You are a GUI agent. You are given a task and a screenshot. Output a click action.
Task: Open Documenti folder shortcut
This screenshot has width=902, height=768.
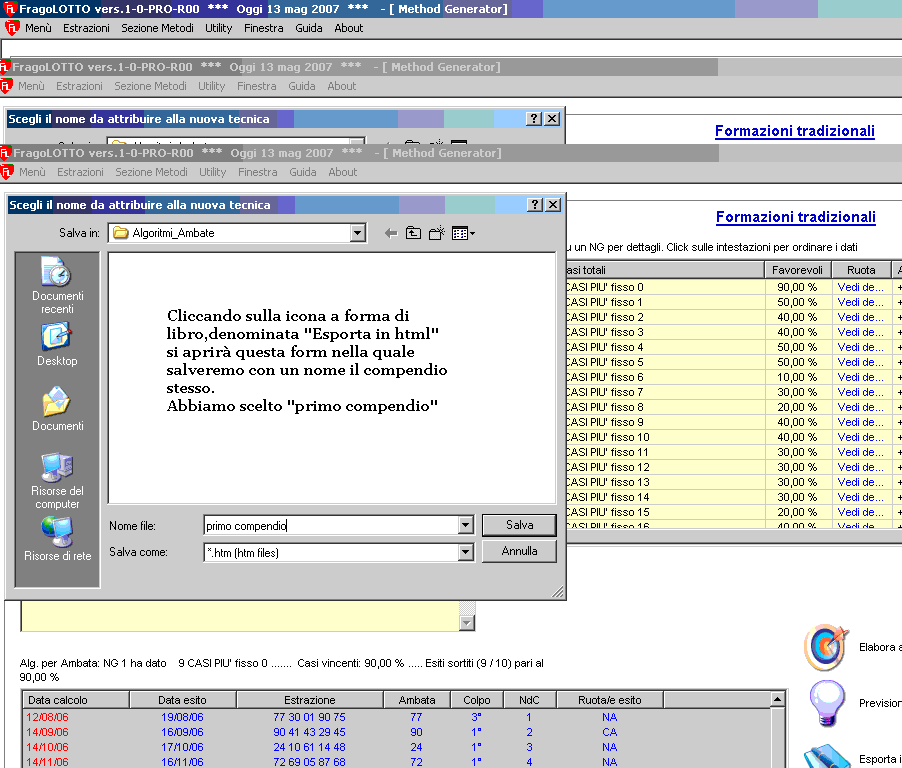(x=57, y=410)
